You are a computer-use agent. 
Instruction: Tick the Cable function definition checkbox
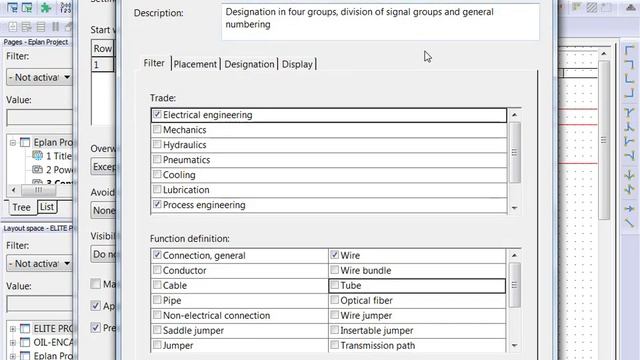click(x=157, y=285)
